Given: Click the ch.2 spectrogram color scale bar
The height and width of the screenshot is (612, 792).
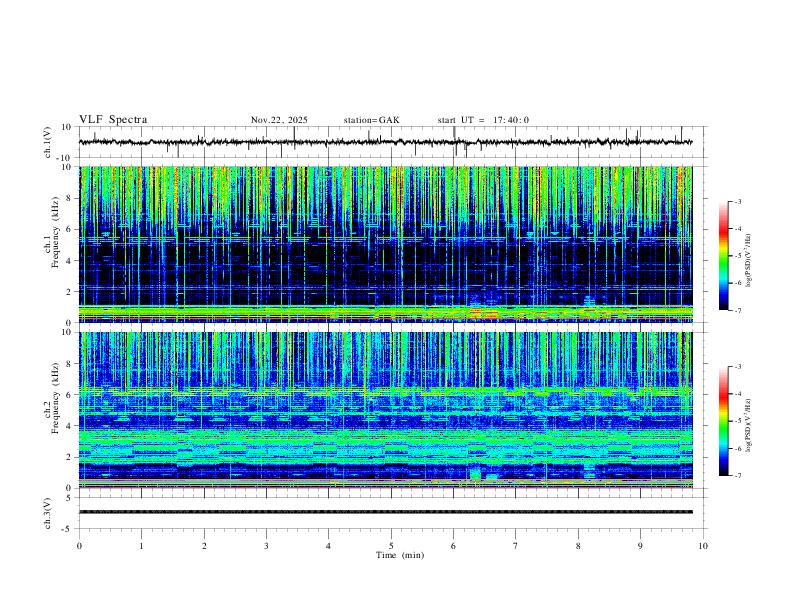Looking at the screenshot, I should [x=723, y=421].
